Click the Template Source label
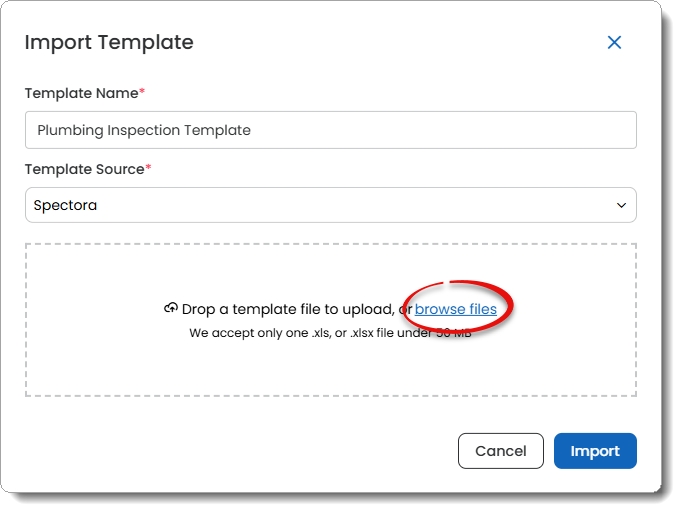This screenshot has height=513, width=682. [84, 169]
